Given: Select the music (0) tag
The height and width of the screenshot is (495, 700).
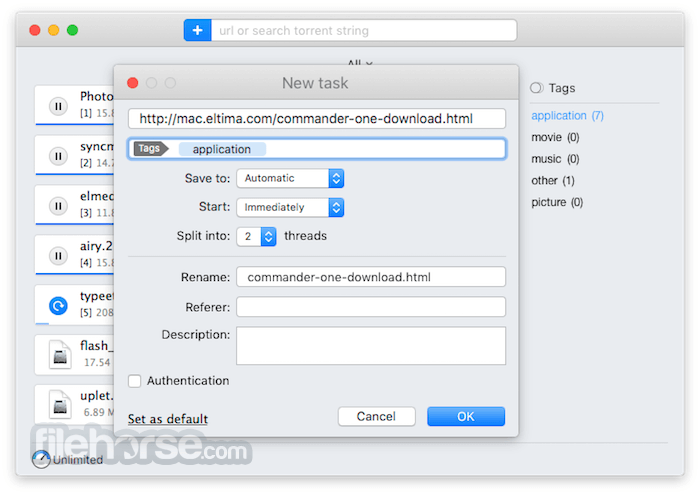Looking at the screenshot, I should (x=555, y=159).
